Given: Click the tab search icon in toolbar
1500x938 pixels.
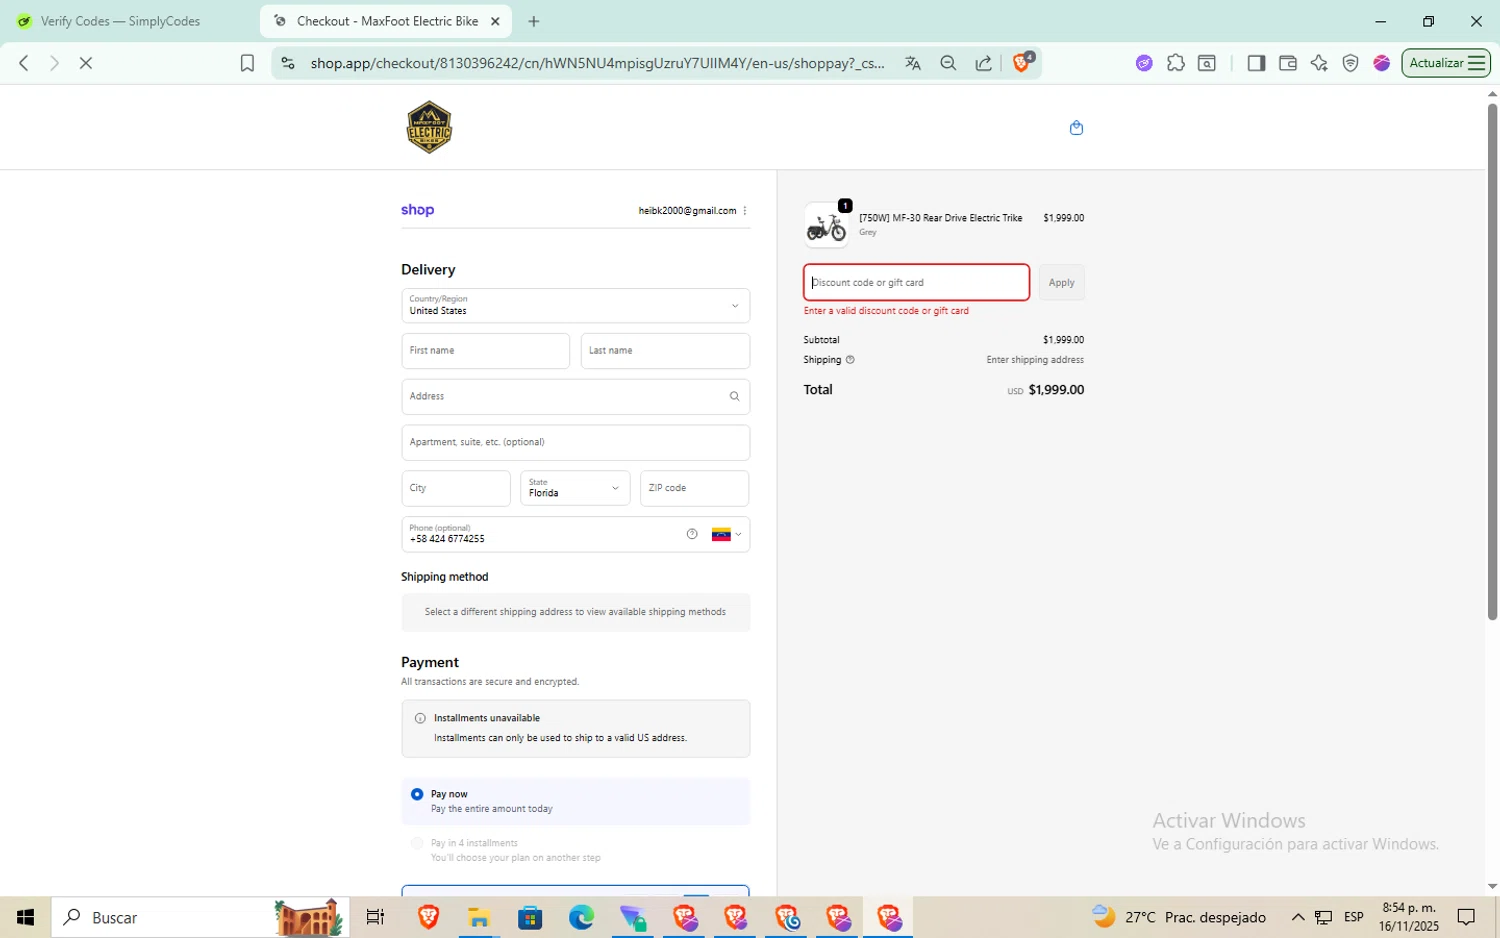Looking at the screenshot, I should 1207,63.
